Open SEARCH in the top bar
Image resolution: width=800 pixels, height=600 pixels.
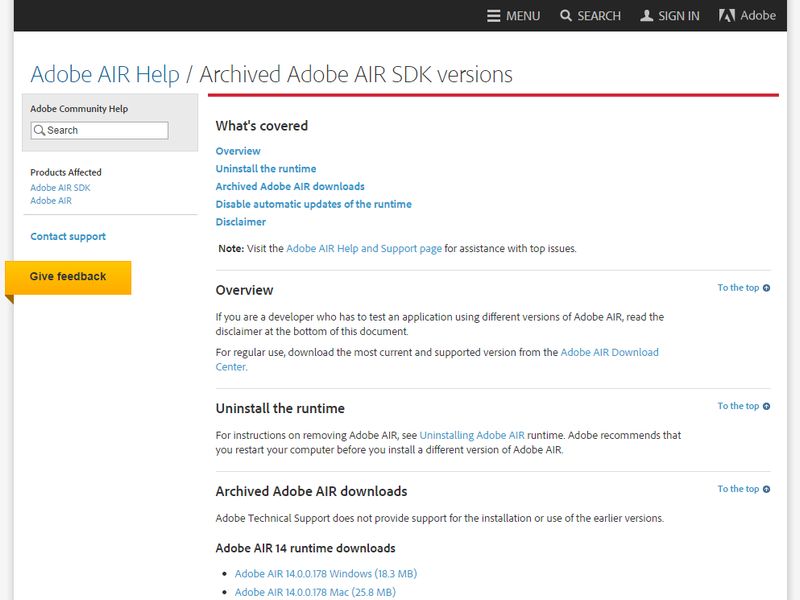tap(599, 16)
